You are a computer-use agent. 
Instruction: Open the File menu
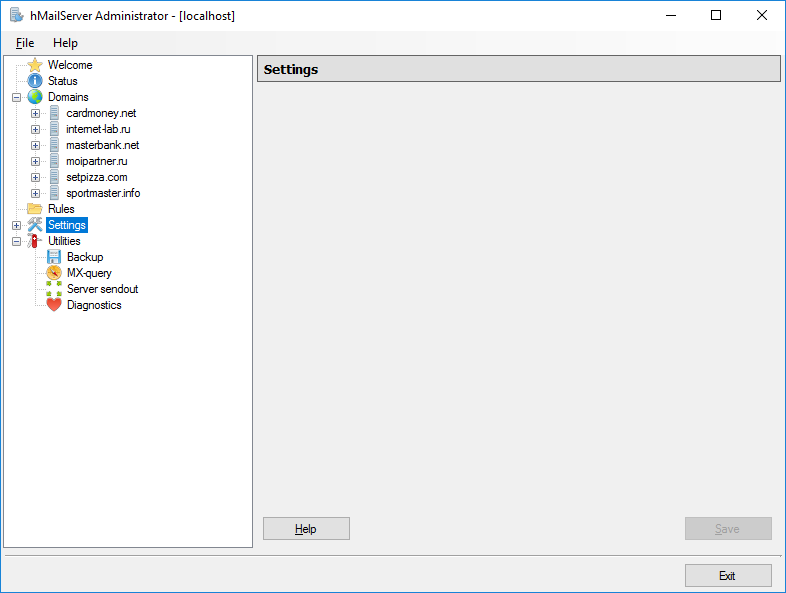25,43
